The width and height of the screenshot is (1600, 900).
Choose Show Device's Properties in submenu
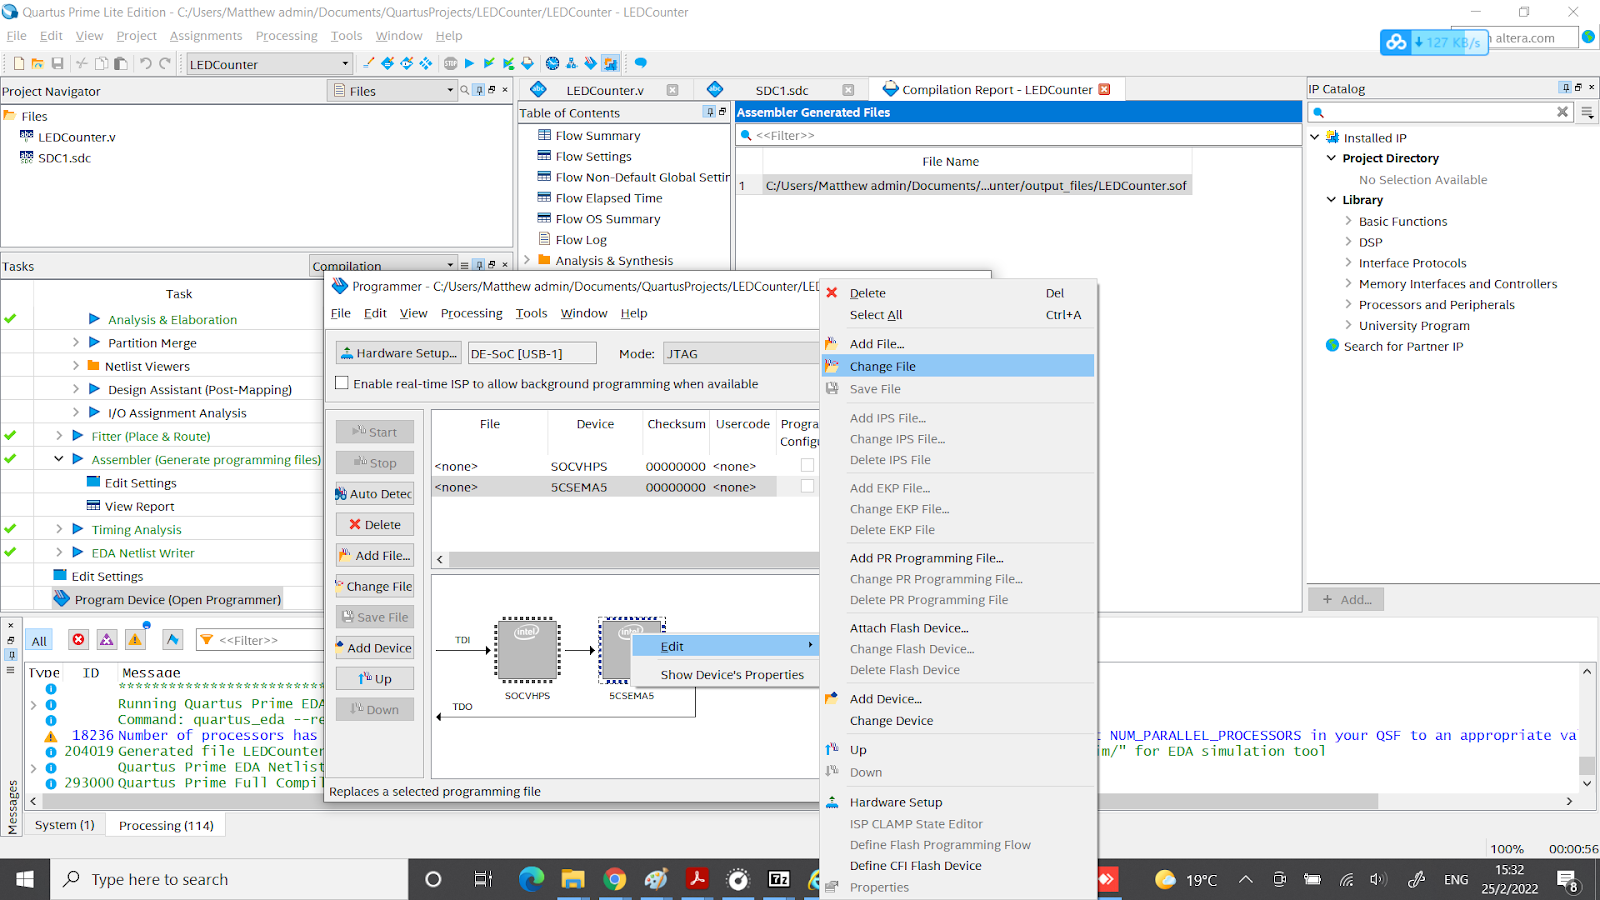click(x=731, y=675)
